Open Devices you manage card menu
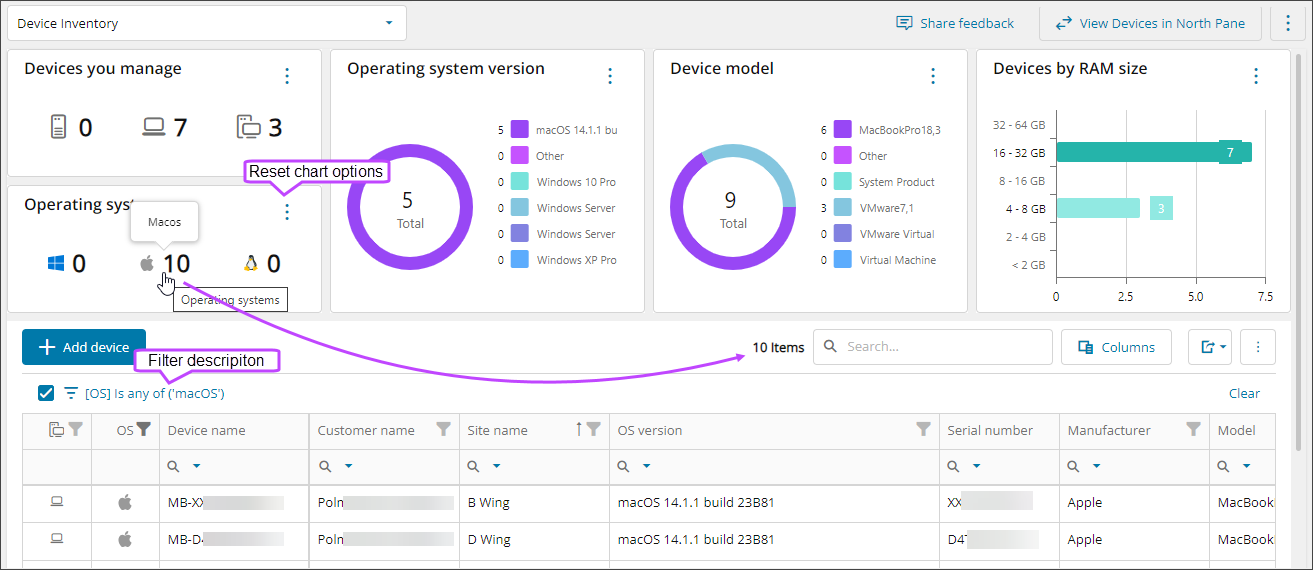Viewport: 1313px width, 570px height. (287, 76)
